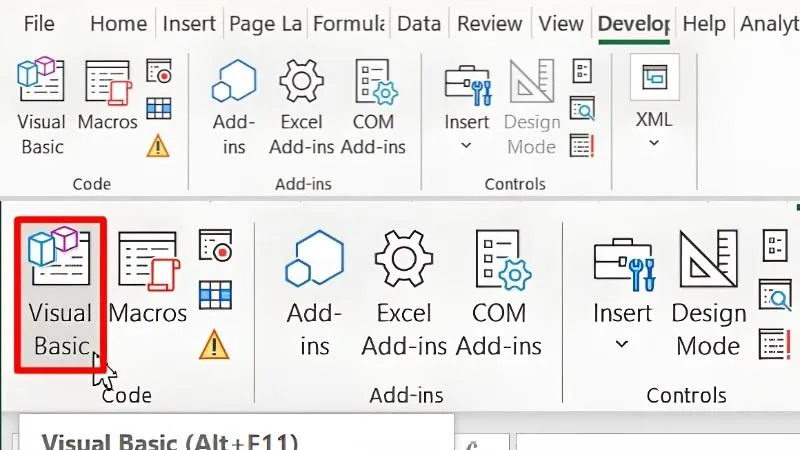The image size is (800, 450).
Task: Click Insert controls toolbox in the small upper ribbon
Action: [x=467, y=84]
